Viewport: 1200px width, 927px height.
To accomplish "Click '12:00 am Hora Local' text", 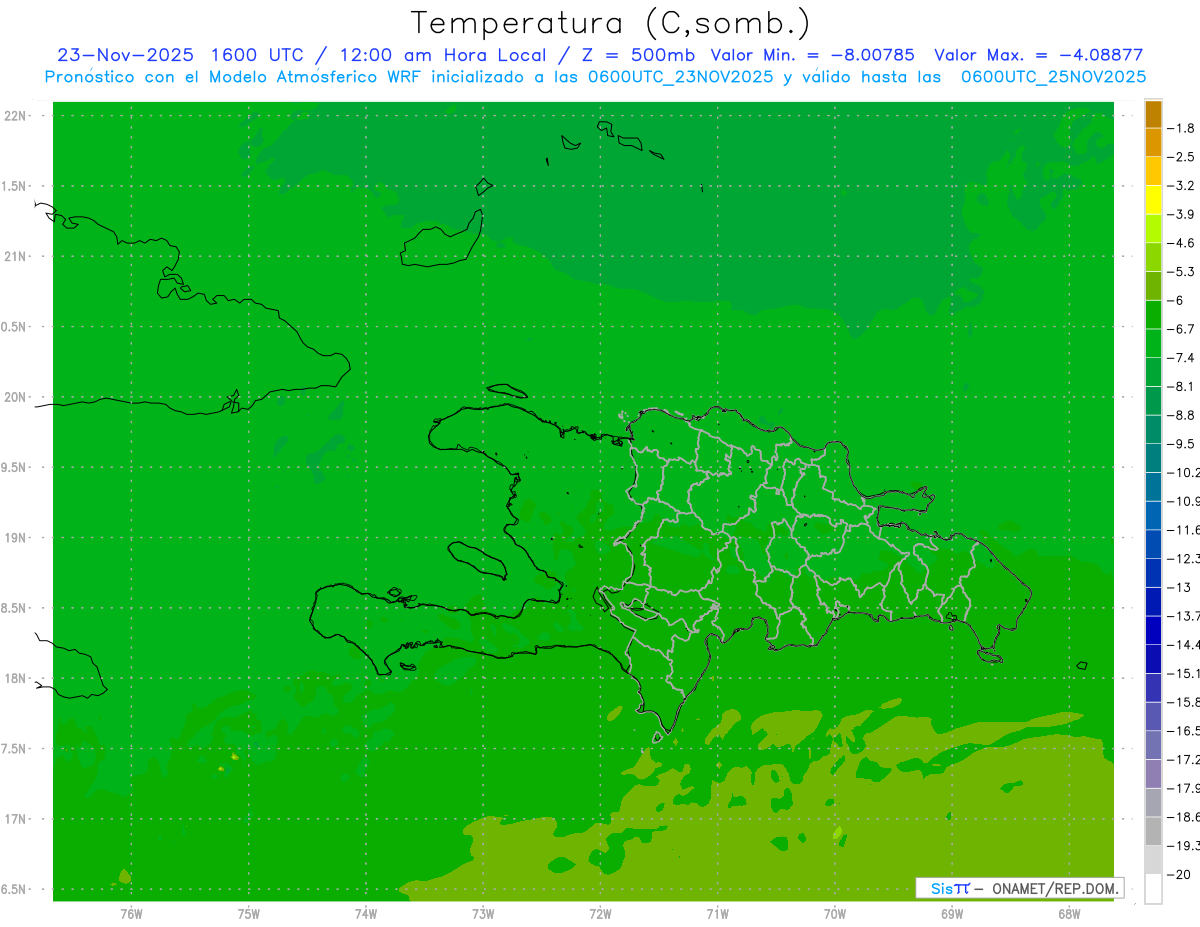I will pyautogui.click(x=441, y=55).
